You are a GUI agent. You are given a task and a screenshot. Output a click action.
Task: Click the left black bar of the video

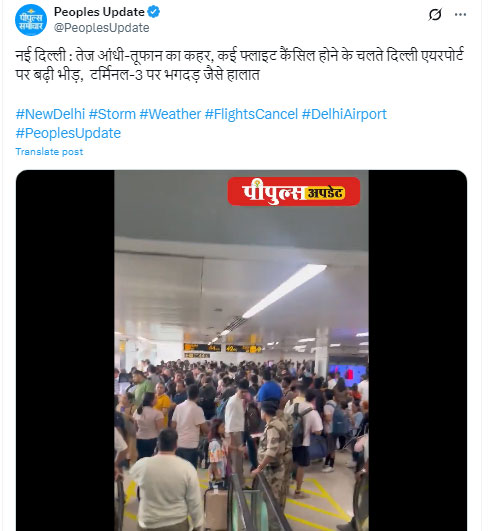pyautogui.click(x=65, y=351)
